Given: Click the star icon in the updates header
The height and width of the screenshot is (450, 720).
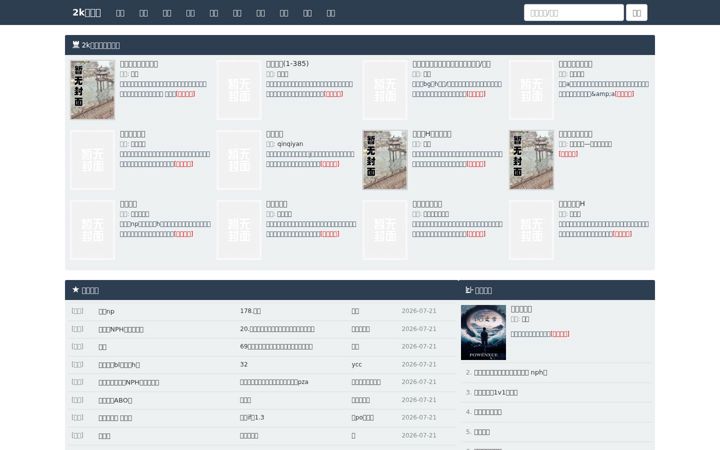Looking at the screenshot, I should (x=76, y=290).
